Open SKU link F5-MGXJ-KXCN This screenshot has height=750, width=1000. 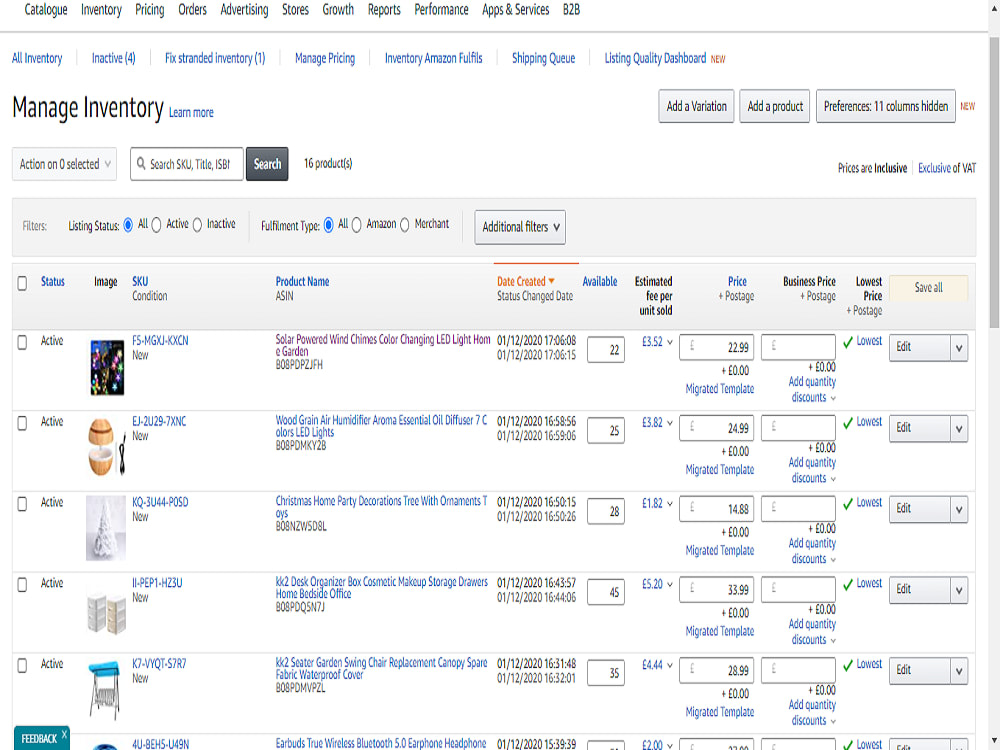[160, 341]
